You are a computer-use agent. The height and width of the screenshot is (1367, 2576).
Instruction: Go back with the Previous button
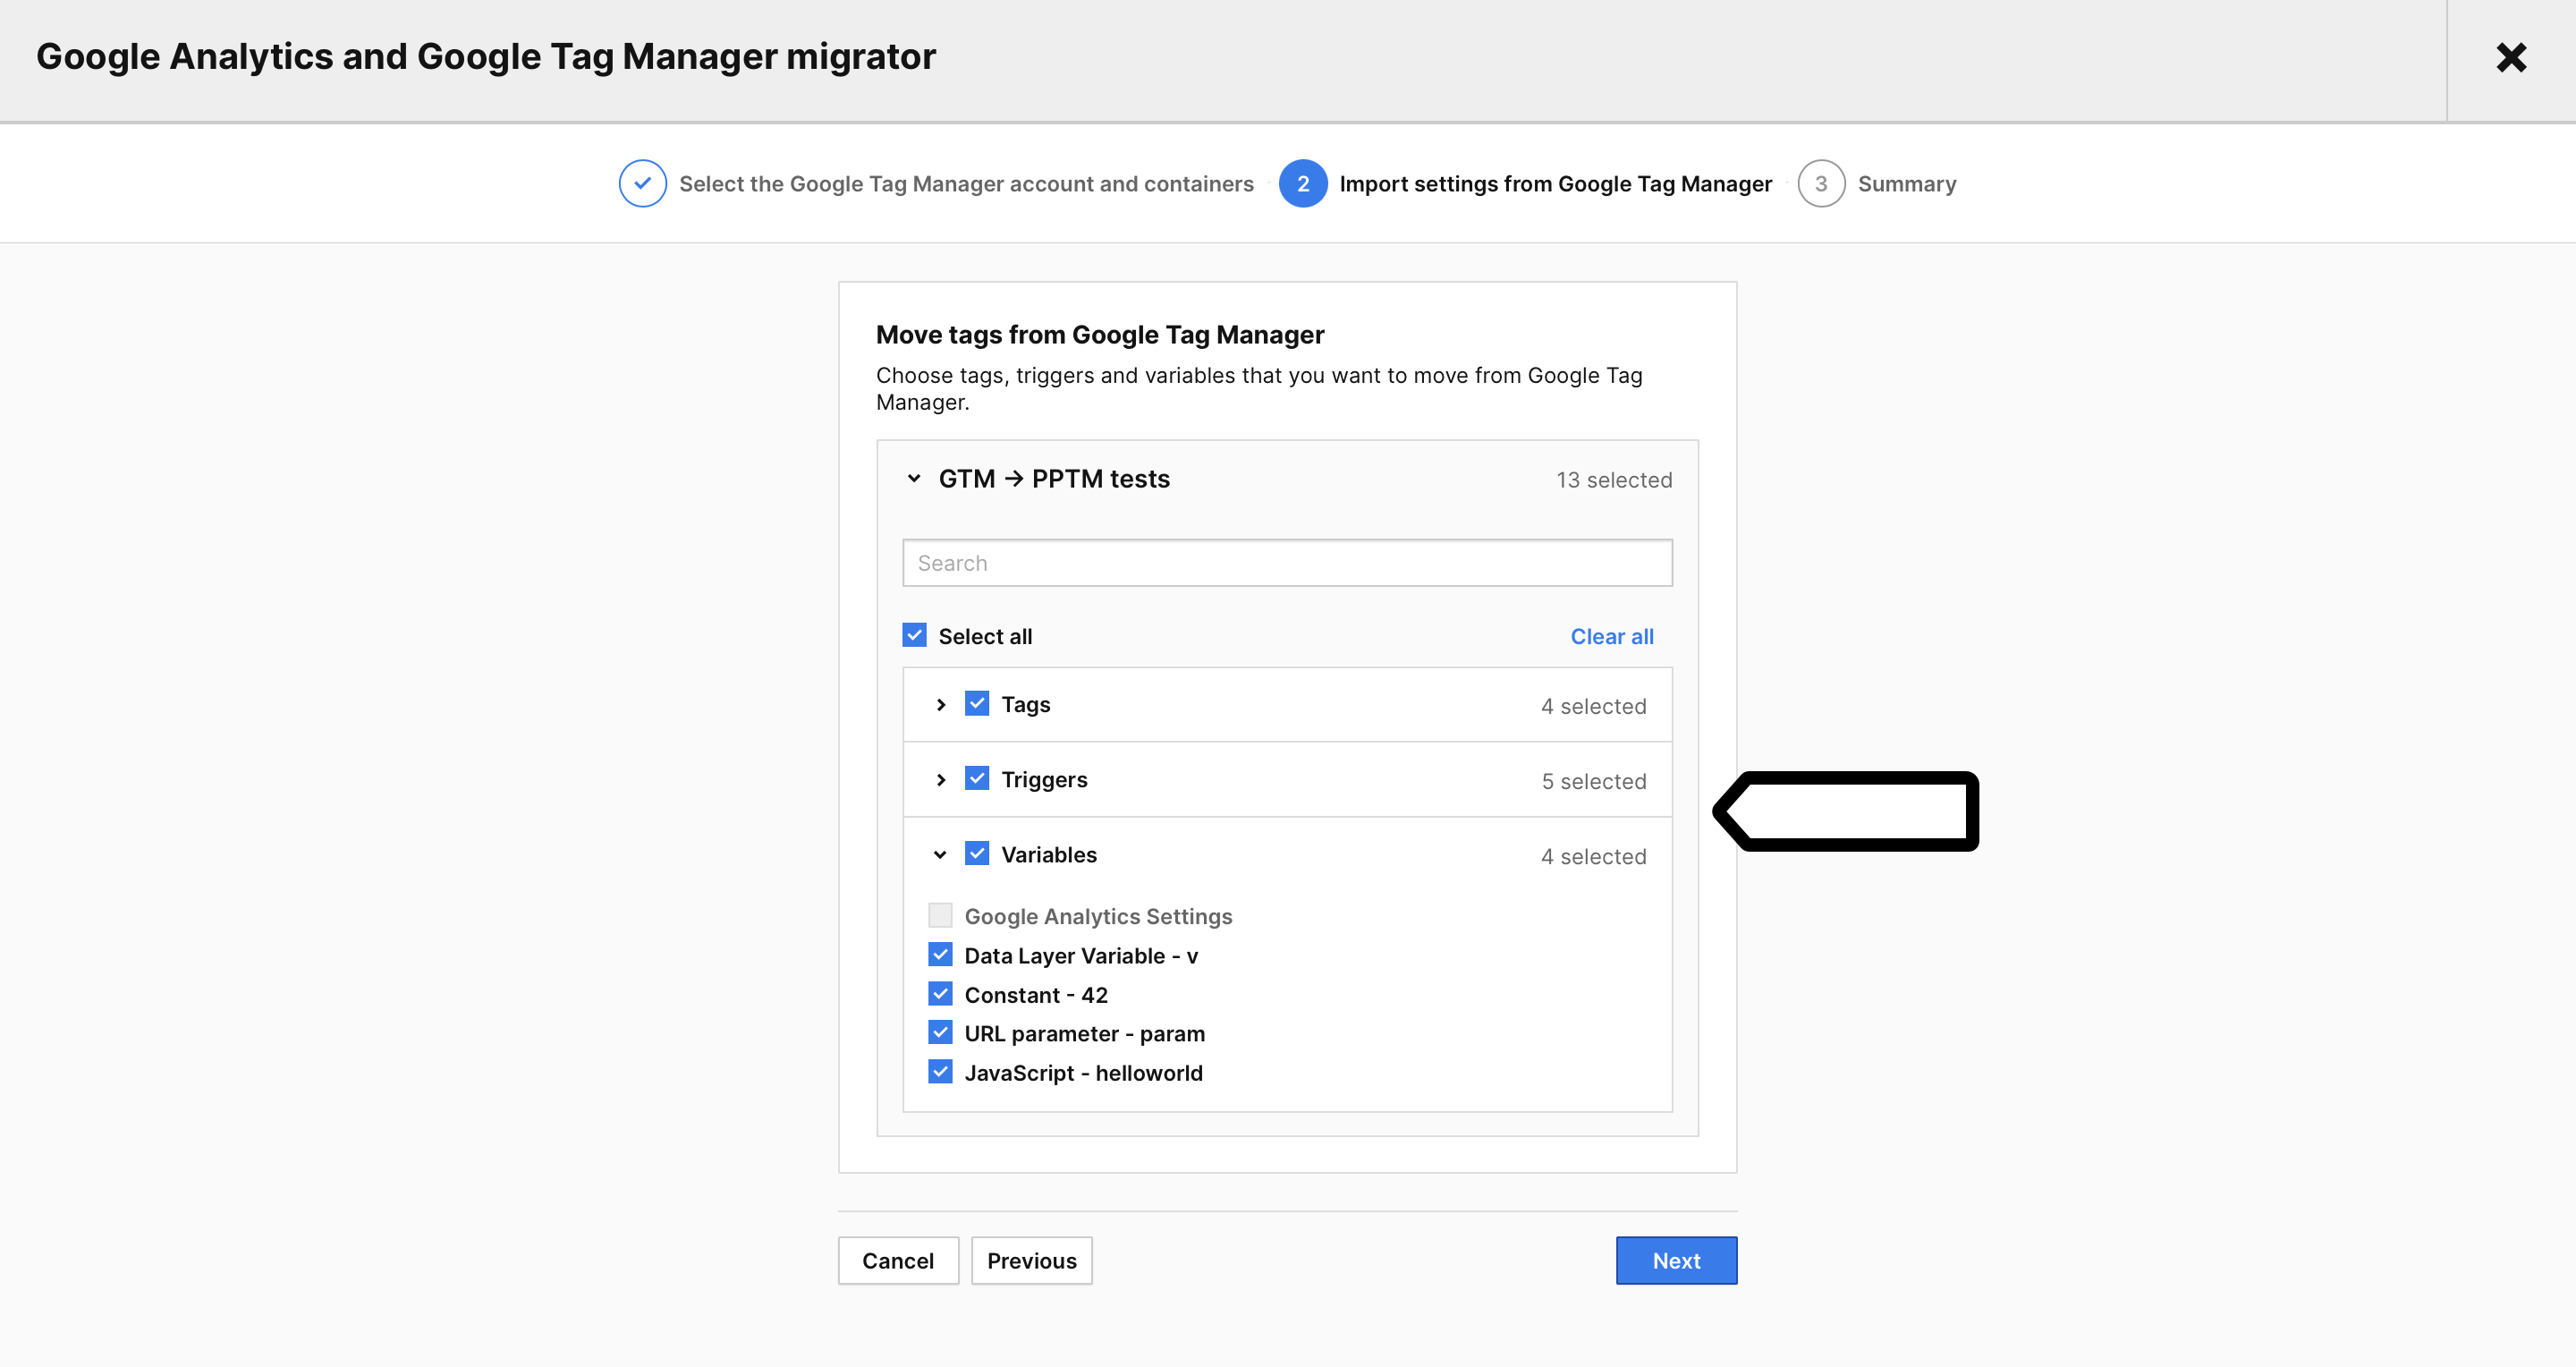(1031, 1261)
